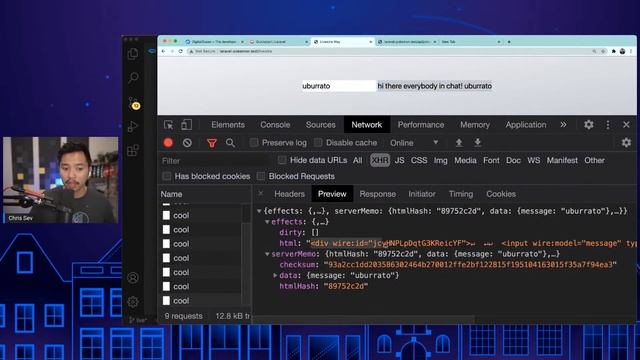Toggle DevTools device toolbar icon
This screenshot has width=640, height=360.
point(187,124)
